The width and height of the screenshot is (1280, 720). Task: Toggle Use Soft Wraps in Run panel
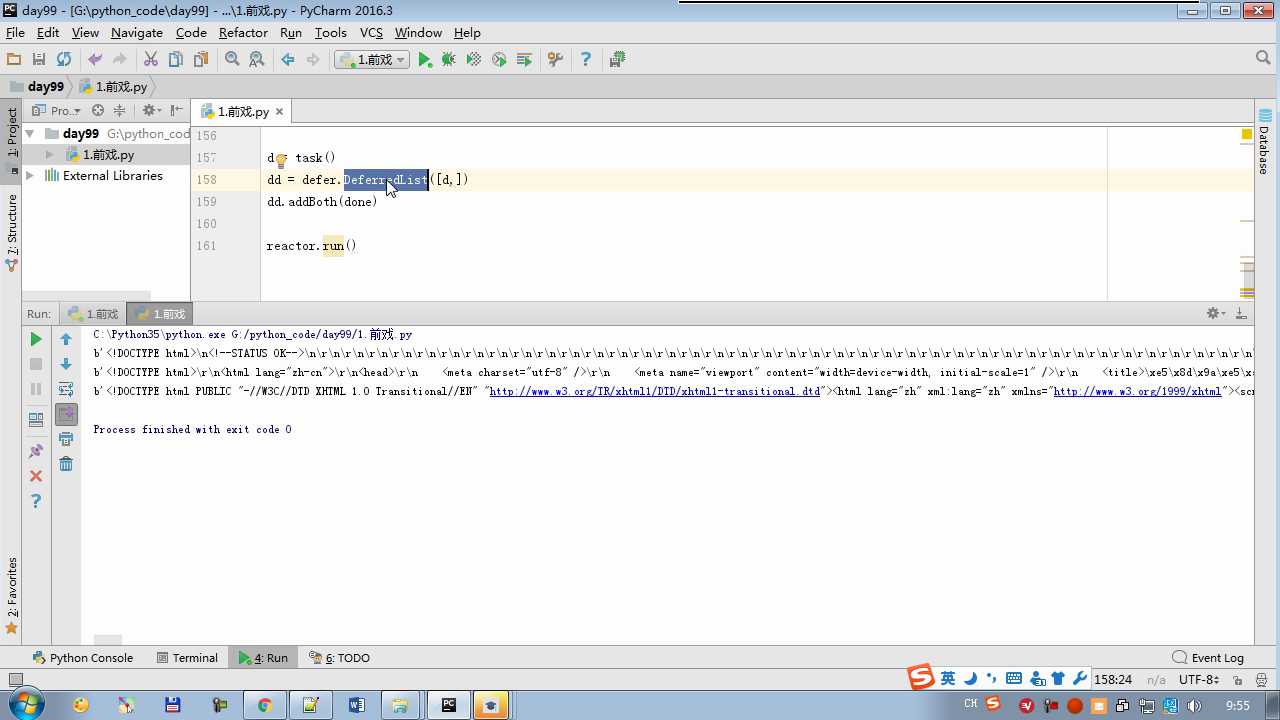coord(66,389)
